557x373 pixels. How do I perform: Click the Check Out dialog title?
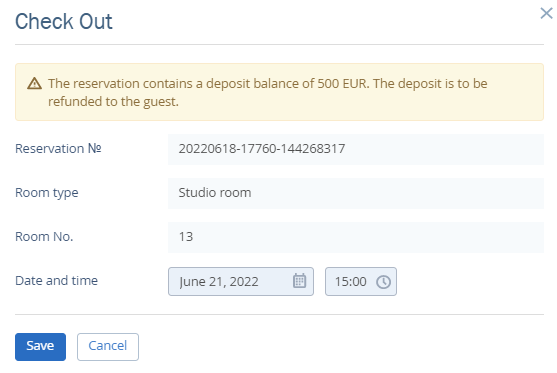click(64, 21)
